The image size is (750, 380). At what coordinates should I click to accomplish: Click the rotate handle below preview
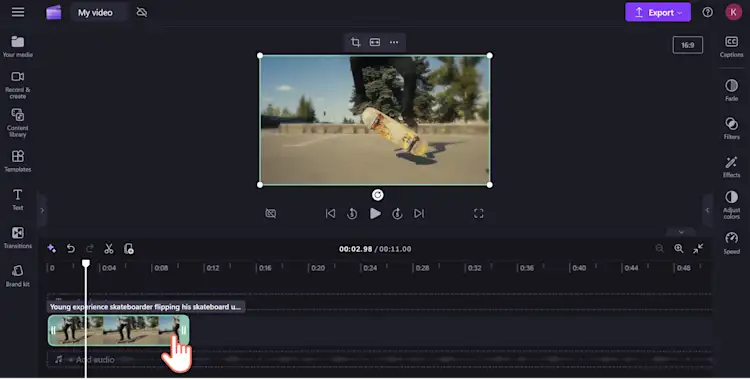click(x=377, y=195)
